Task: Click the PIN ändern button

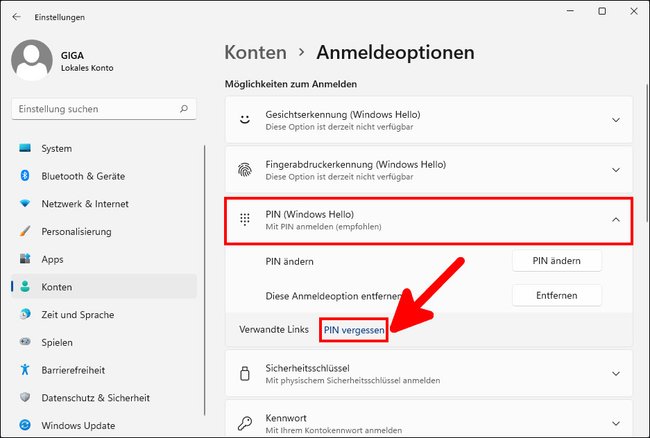Action: (557, 261)
